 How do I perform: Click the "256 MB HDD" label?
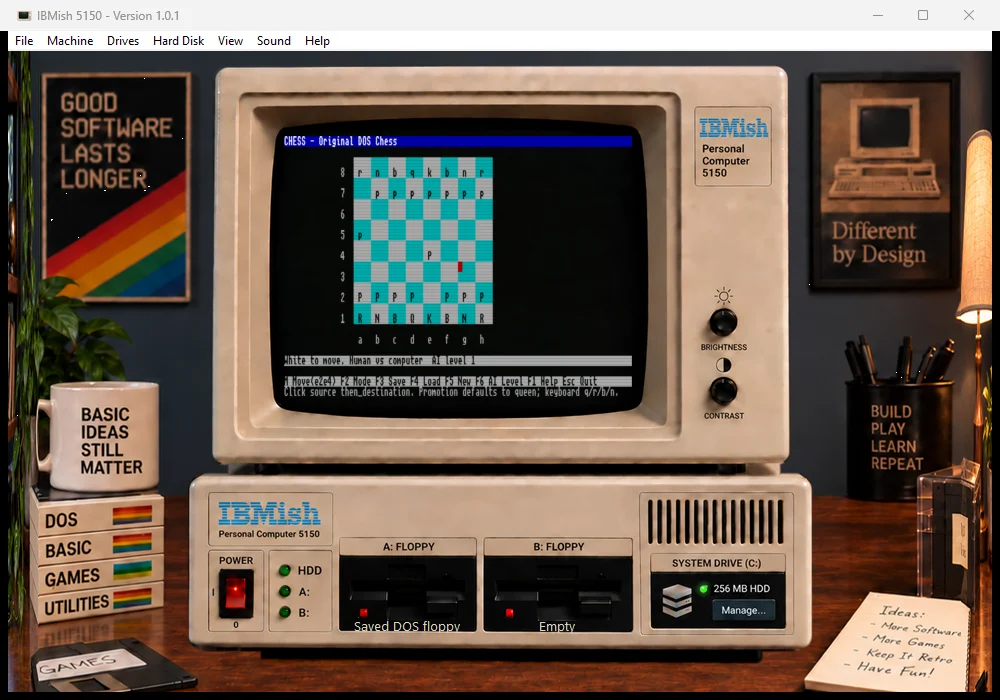point(742,588)
